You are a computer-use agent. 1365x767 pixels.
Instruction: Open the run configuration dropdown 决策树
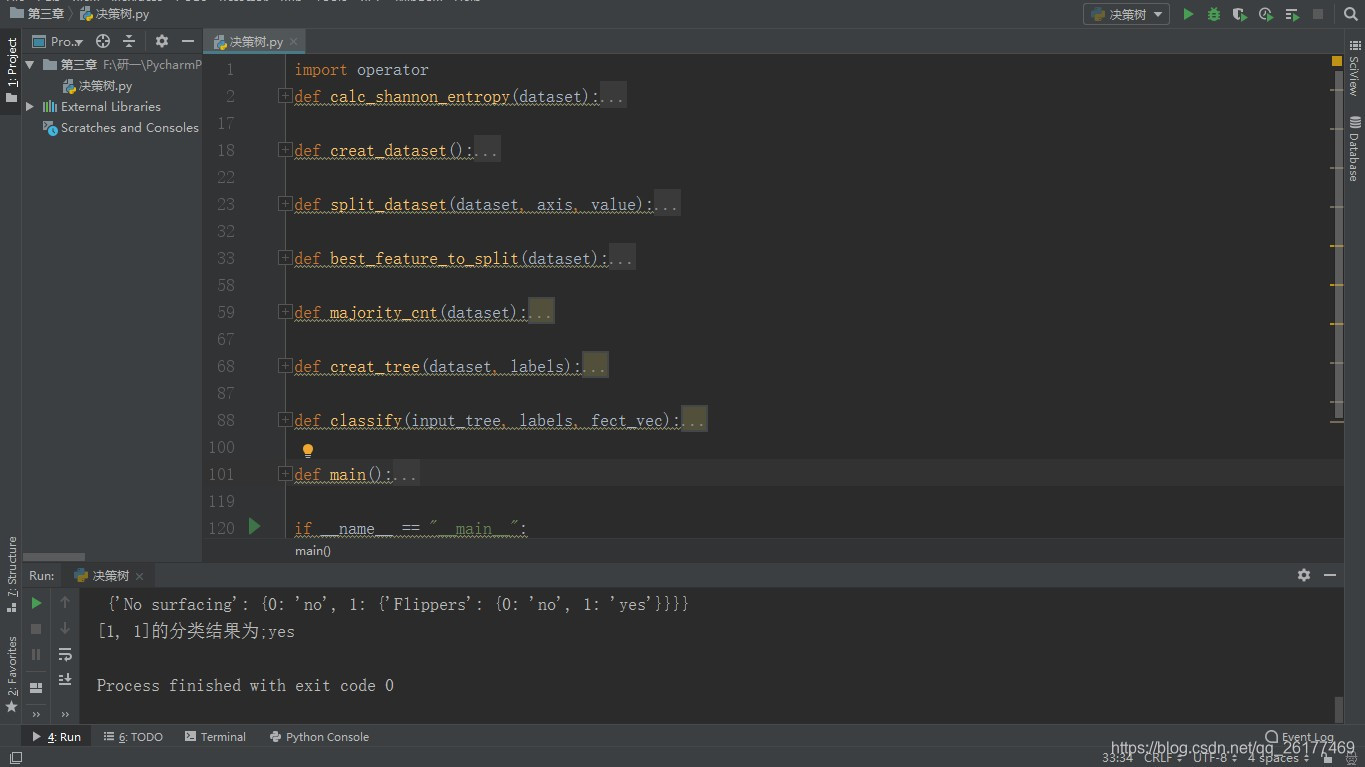click(x=1126, y=14)
